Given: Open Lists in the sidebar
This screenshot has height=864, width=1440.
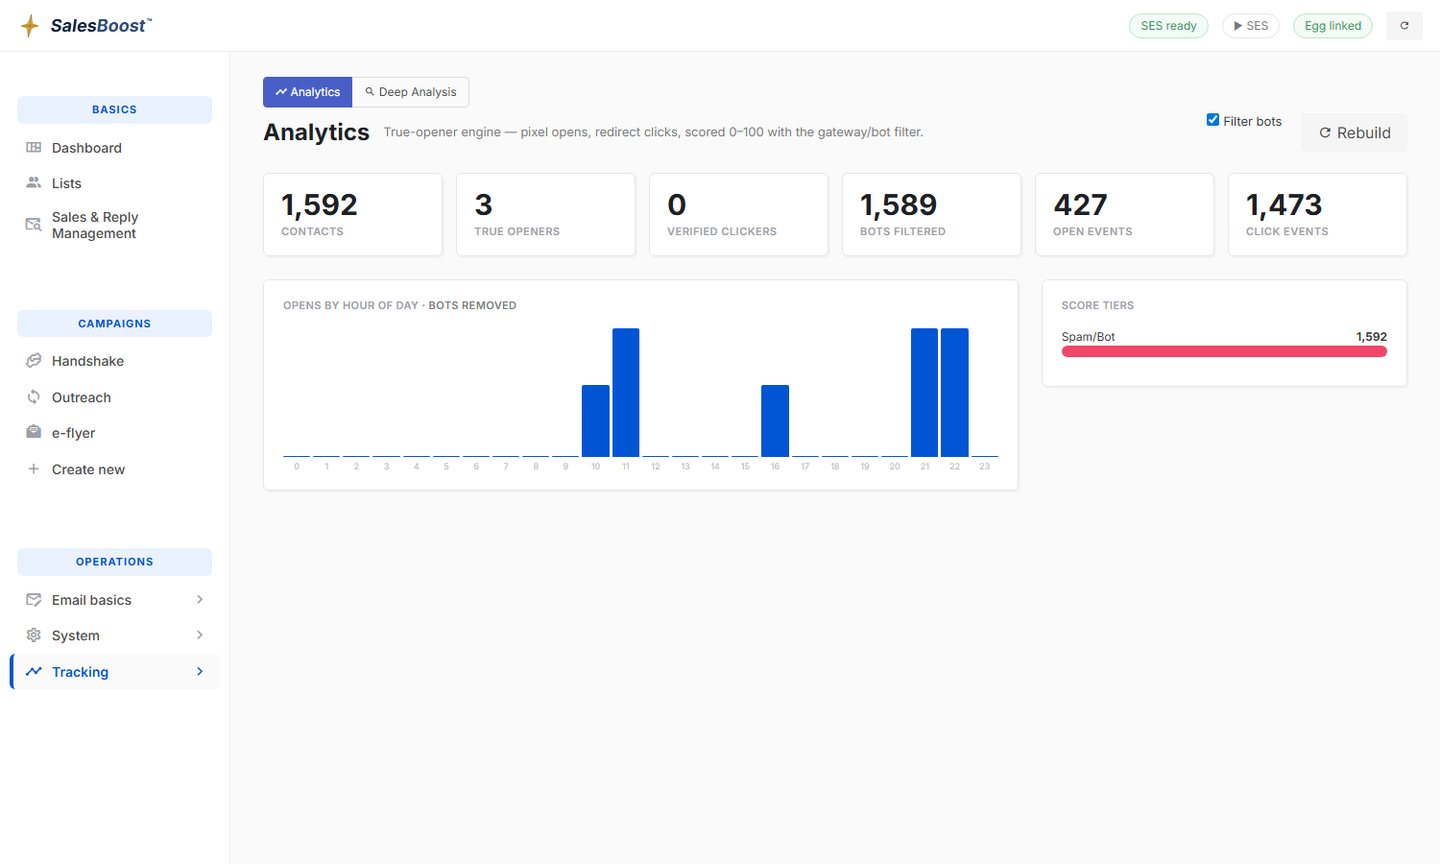Looking at the screenshot, I should coord(114,183).
